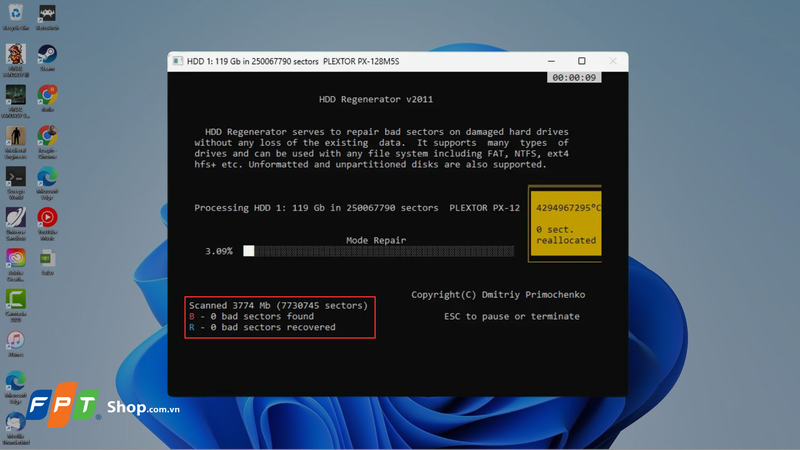
Task: Close the HDD Regenerator window
Action: (x=613, y=61)
